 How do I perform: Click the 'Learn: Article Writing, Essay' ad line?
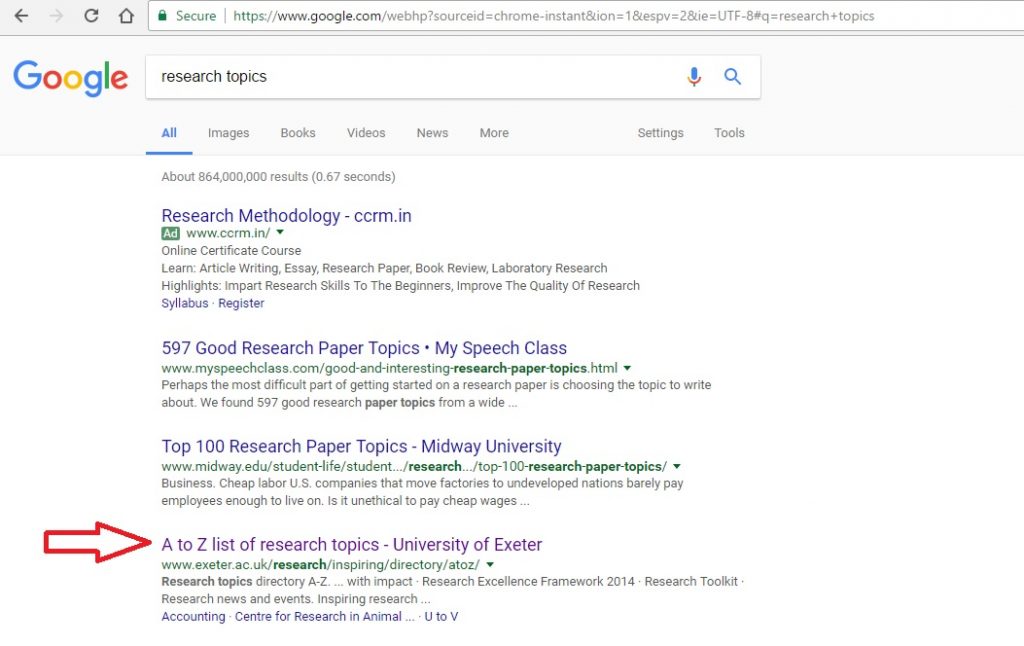[384, 268]
